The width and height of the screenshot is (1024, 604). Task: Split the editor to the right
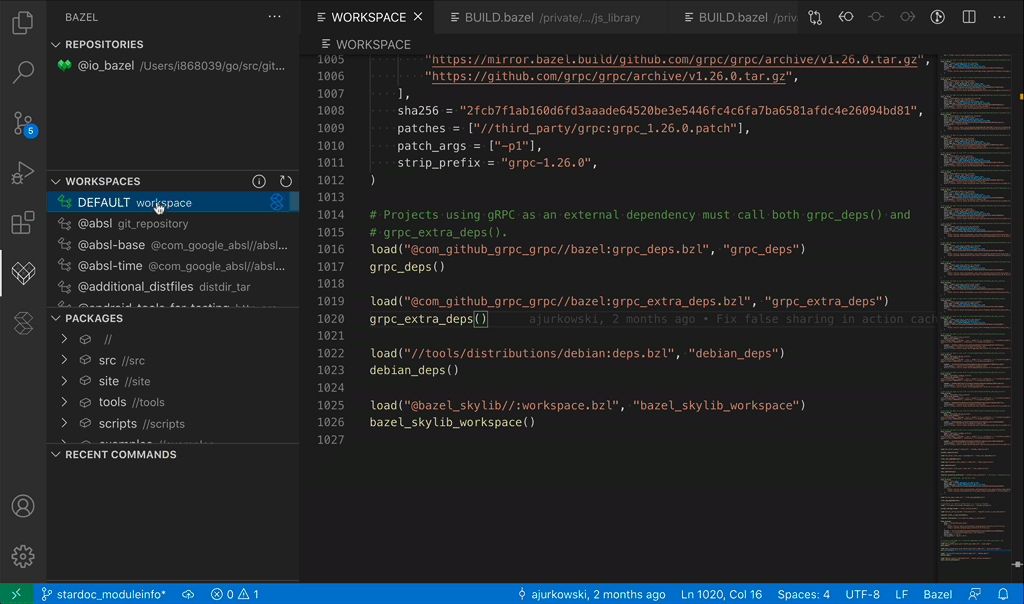pyautogui.click(x=969, y=17)
